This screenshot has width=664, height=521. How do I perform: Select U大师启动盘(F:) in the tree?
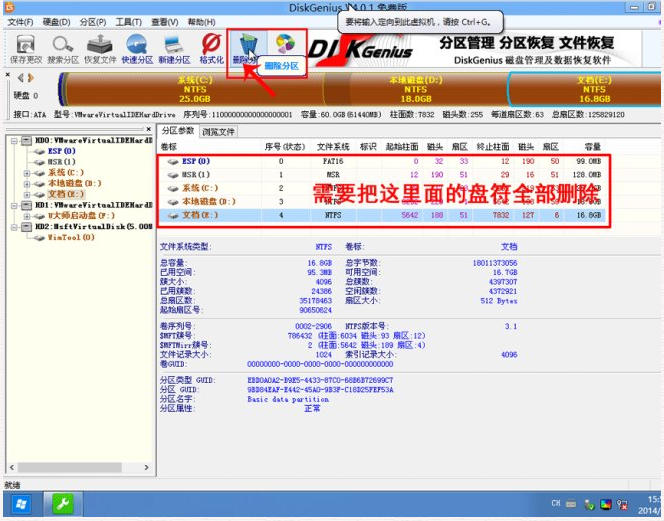point(81,216)
